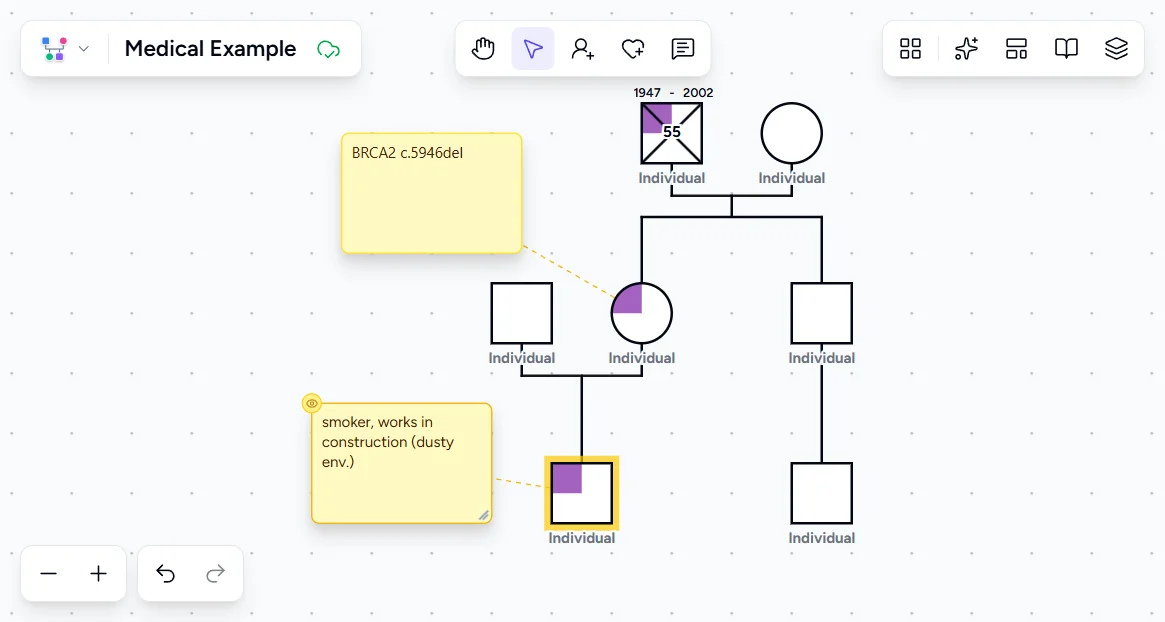
Task: Open the layout templates icon
Action: pos(1016,49)
